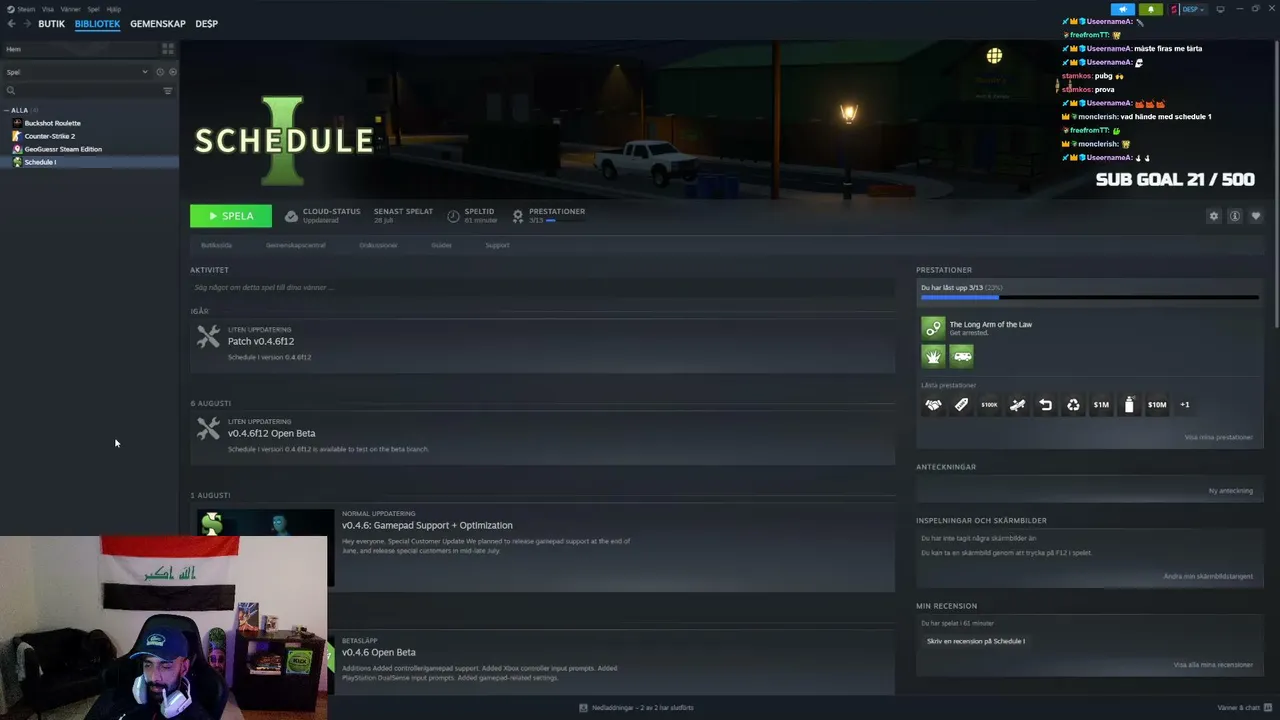Open v0.4.6f12 Open Beta news
This screenshot has height=720, width=1280.
coord(542,437)
